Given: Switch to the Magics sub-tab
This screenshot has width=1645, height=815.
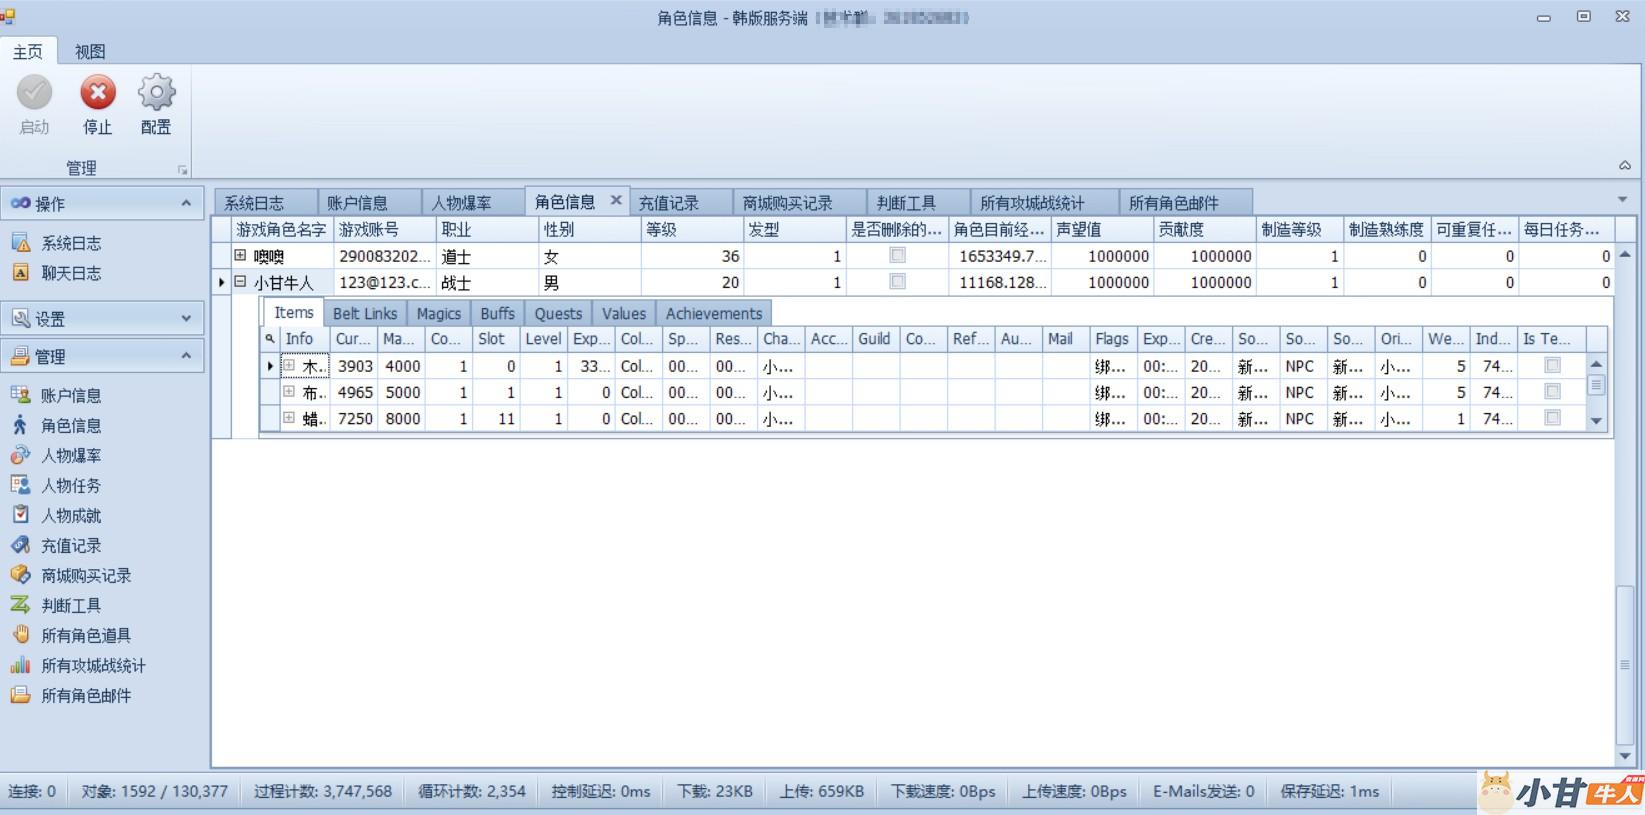Looking at the screenshot, I should click(x=438, y=313).
